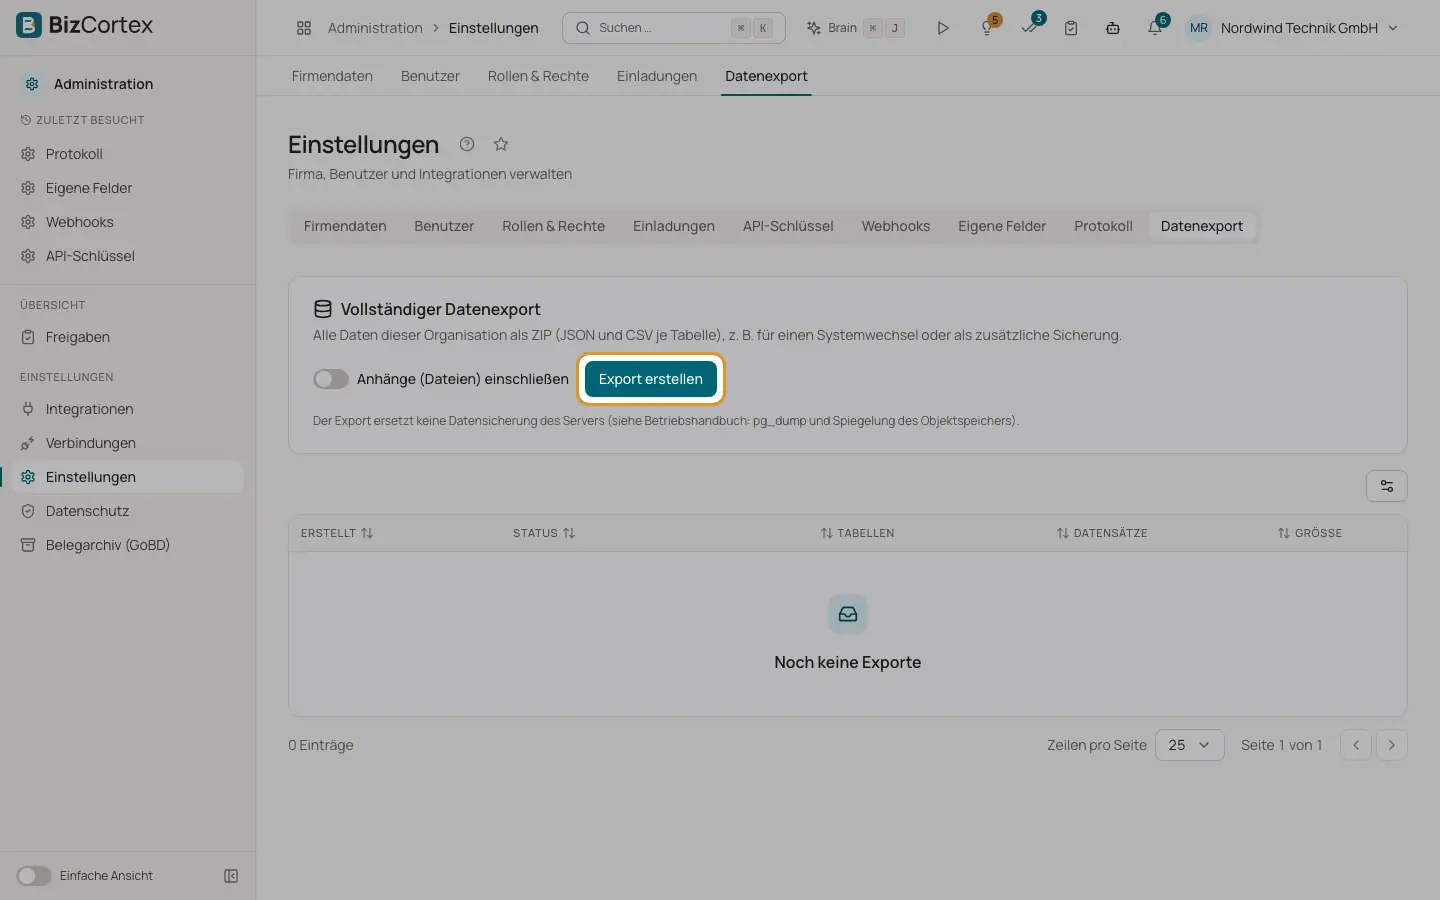
Task: Click the clipboard icon in top bar
Action: [x=1071, y=28]
